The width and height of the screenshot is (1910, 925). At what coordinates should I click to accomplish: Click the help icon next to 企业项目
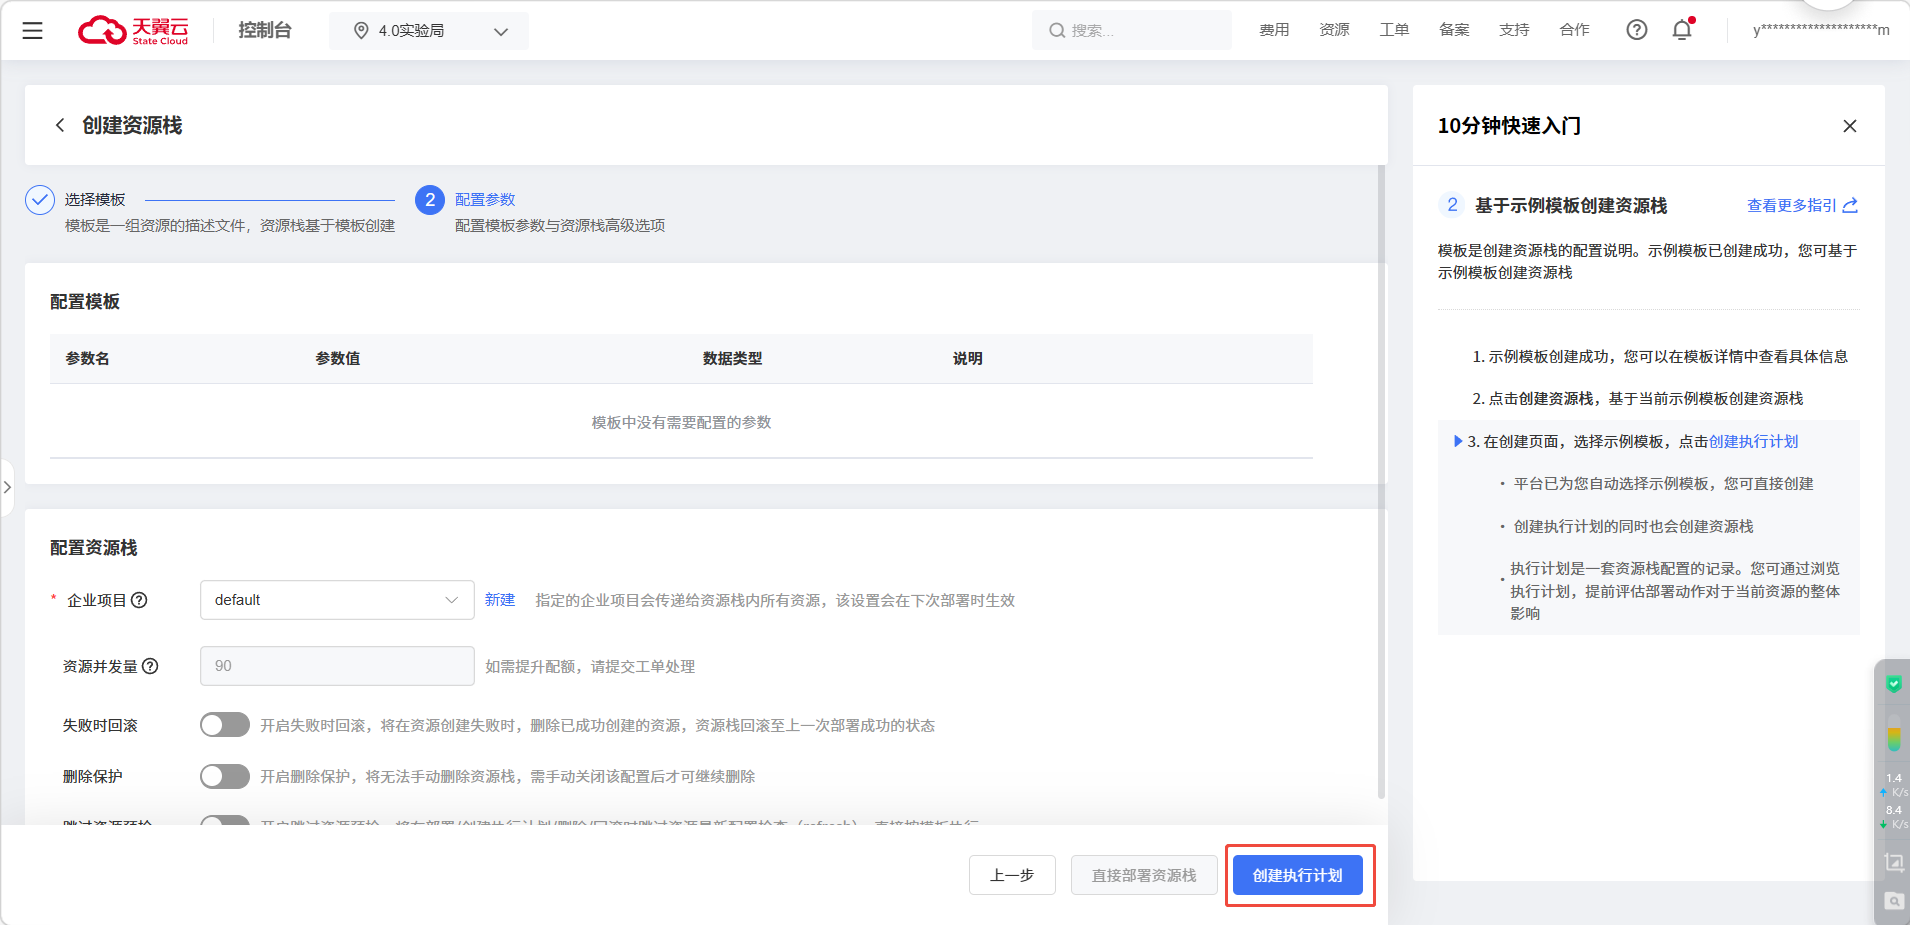140,600
